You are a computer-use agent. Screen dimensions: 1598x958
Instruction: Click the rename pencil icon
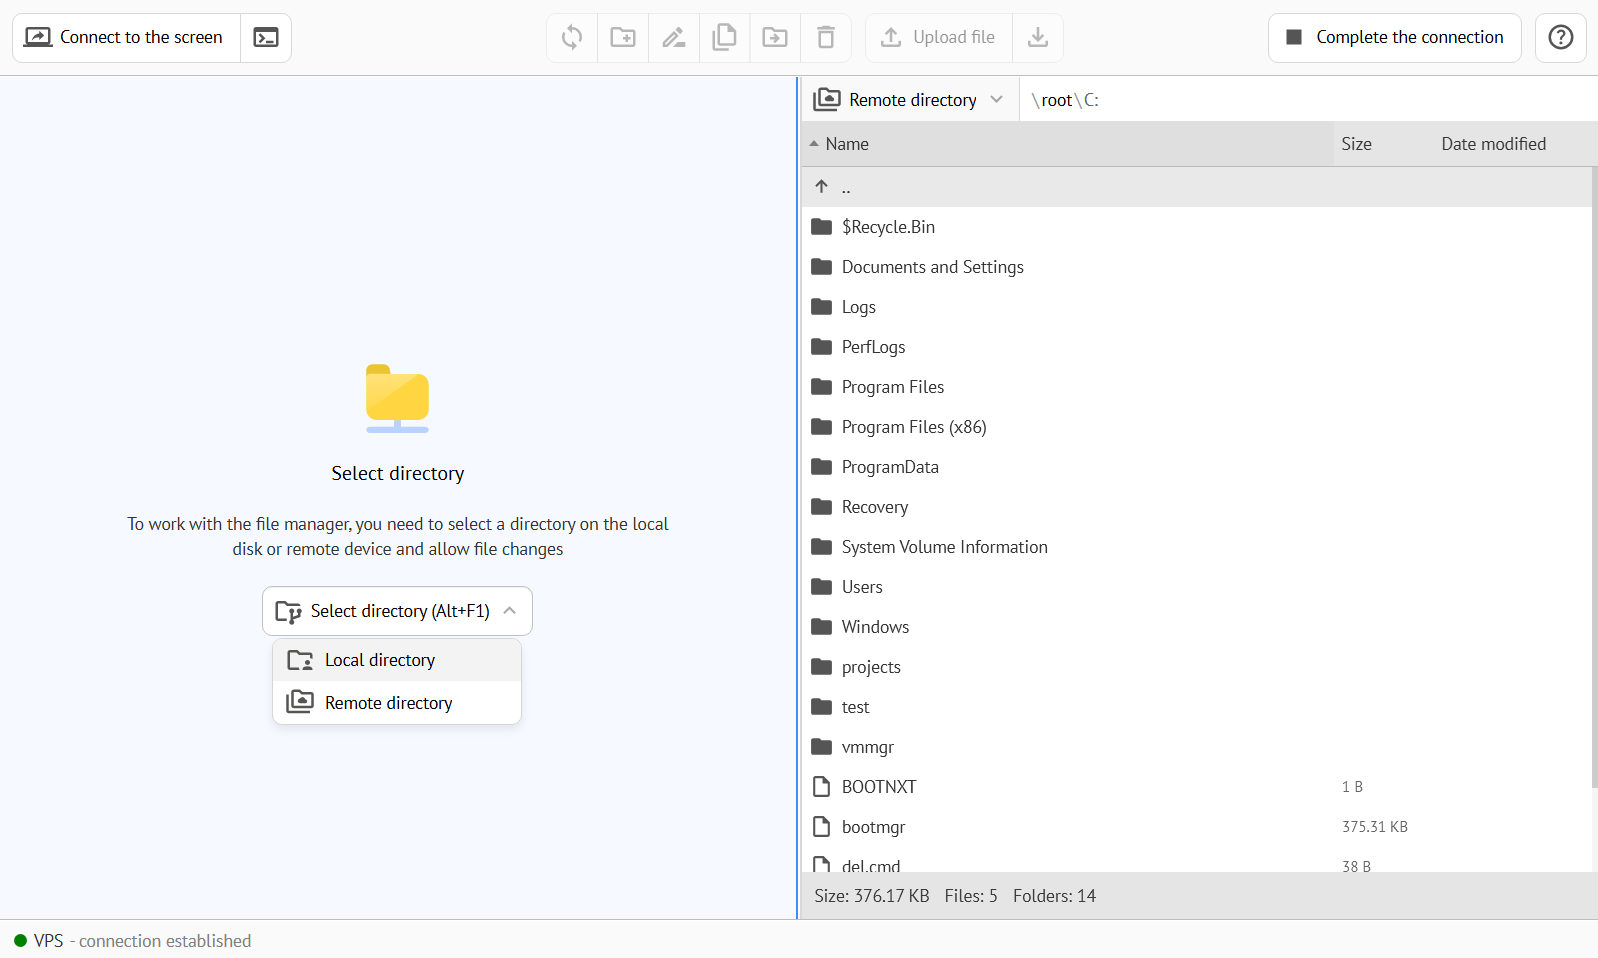point(674,38)
